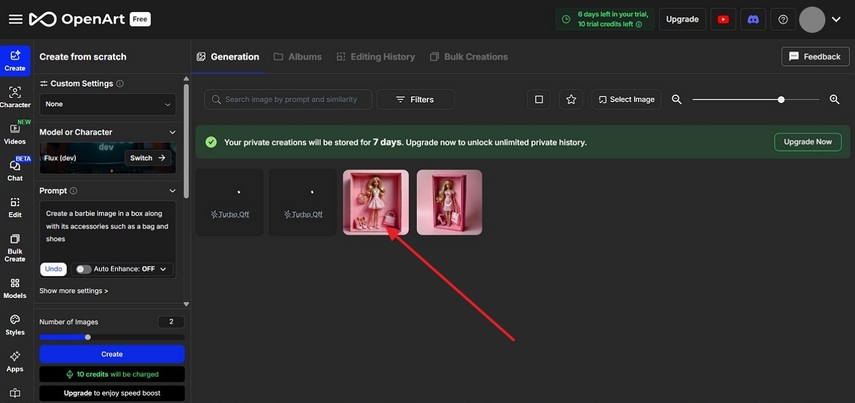Open Character in the sidebar
Screen dimensions: 855x403
15,98
